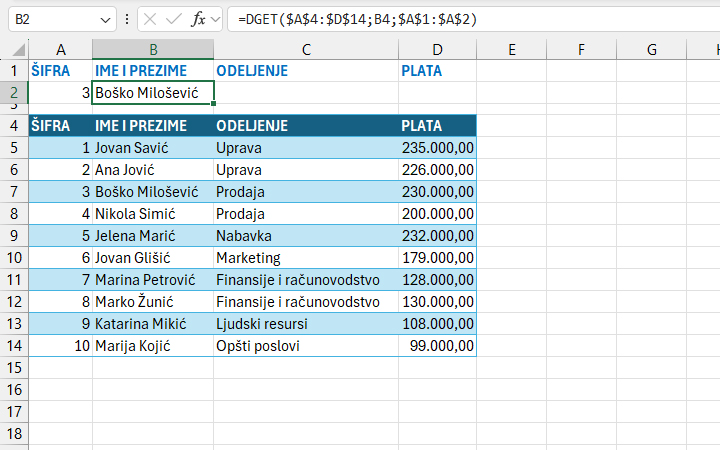This screenshot has height=450, width=720.
Task: Click the PLATA header cell in the blue table row
Action: tap(437, 125)
